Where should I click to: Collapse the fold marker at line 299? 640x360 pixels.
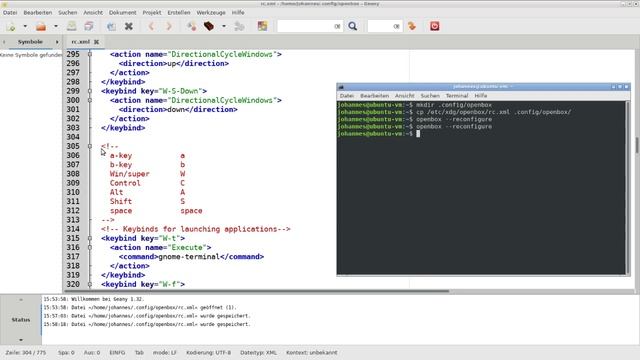[x=90, y=91]
